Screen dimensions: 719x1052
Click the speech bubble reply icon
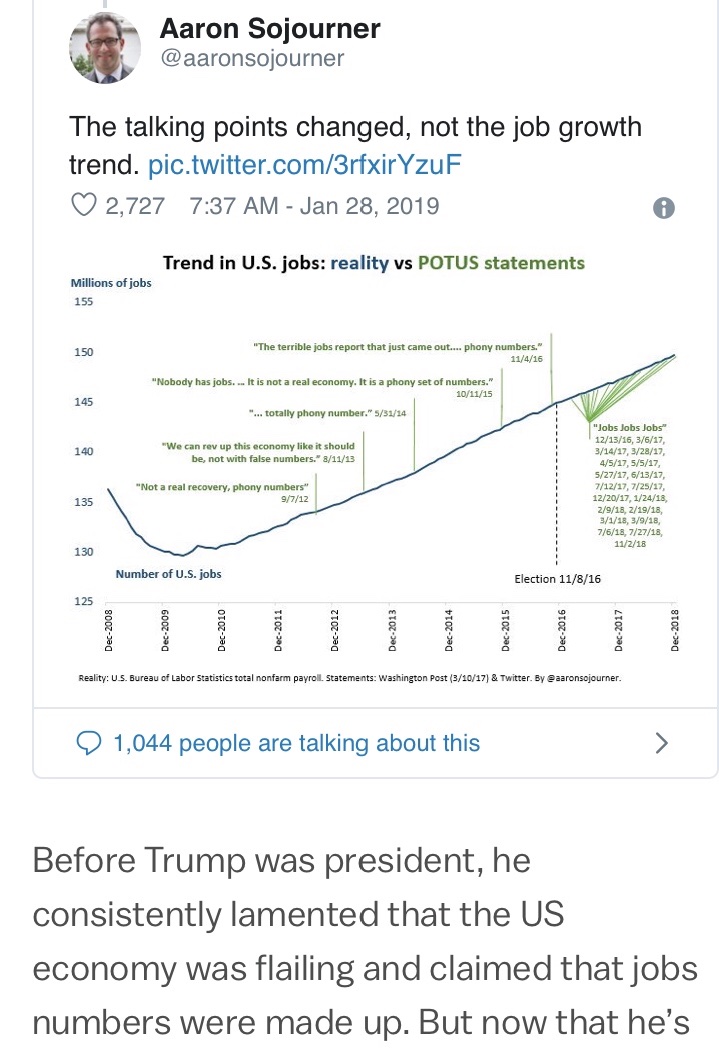[x=89, y=743]
